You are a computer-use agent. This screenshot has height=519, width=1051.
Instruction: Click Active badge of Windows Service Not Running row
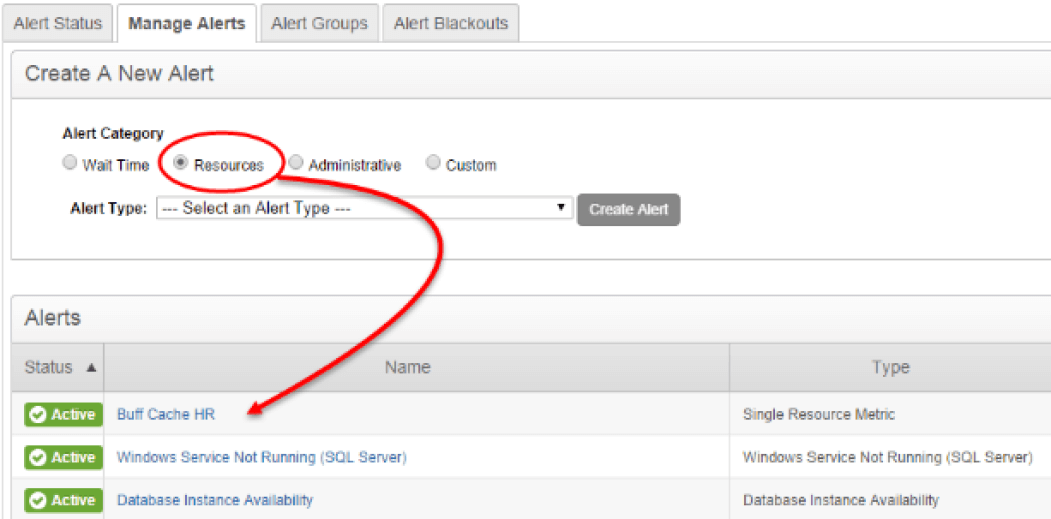pos(64,457)
